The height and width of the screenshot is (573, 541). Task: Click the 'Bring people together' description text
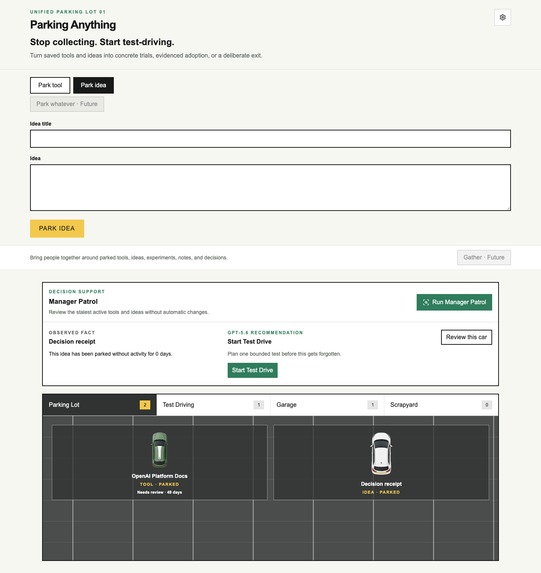pyautogui.click(x=128, y=258)
